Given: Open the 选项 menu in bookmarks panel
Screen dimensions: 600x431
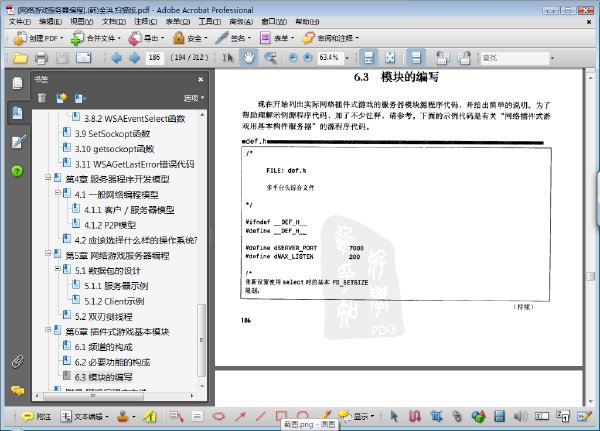Looking at the screenshot, I should 194,98.
